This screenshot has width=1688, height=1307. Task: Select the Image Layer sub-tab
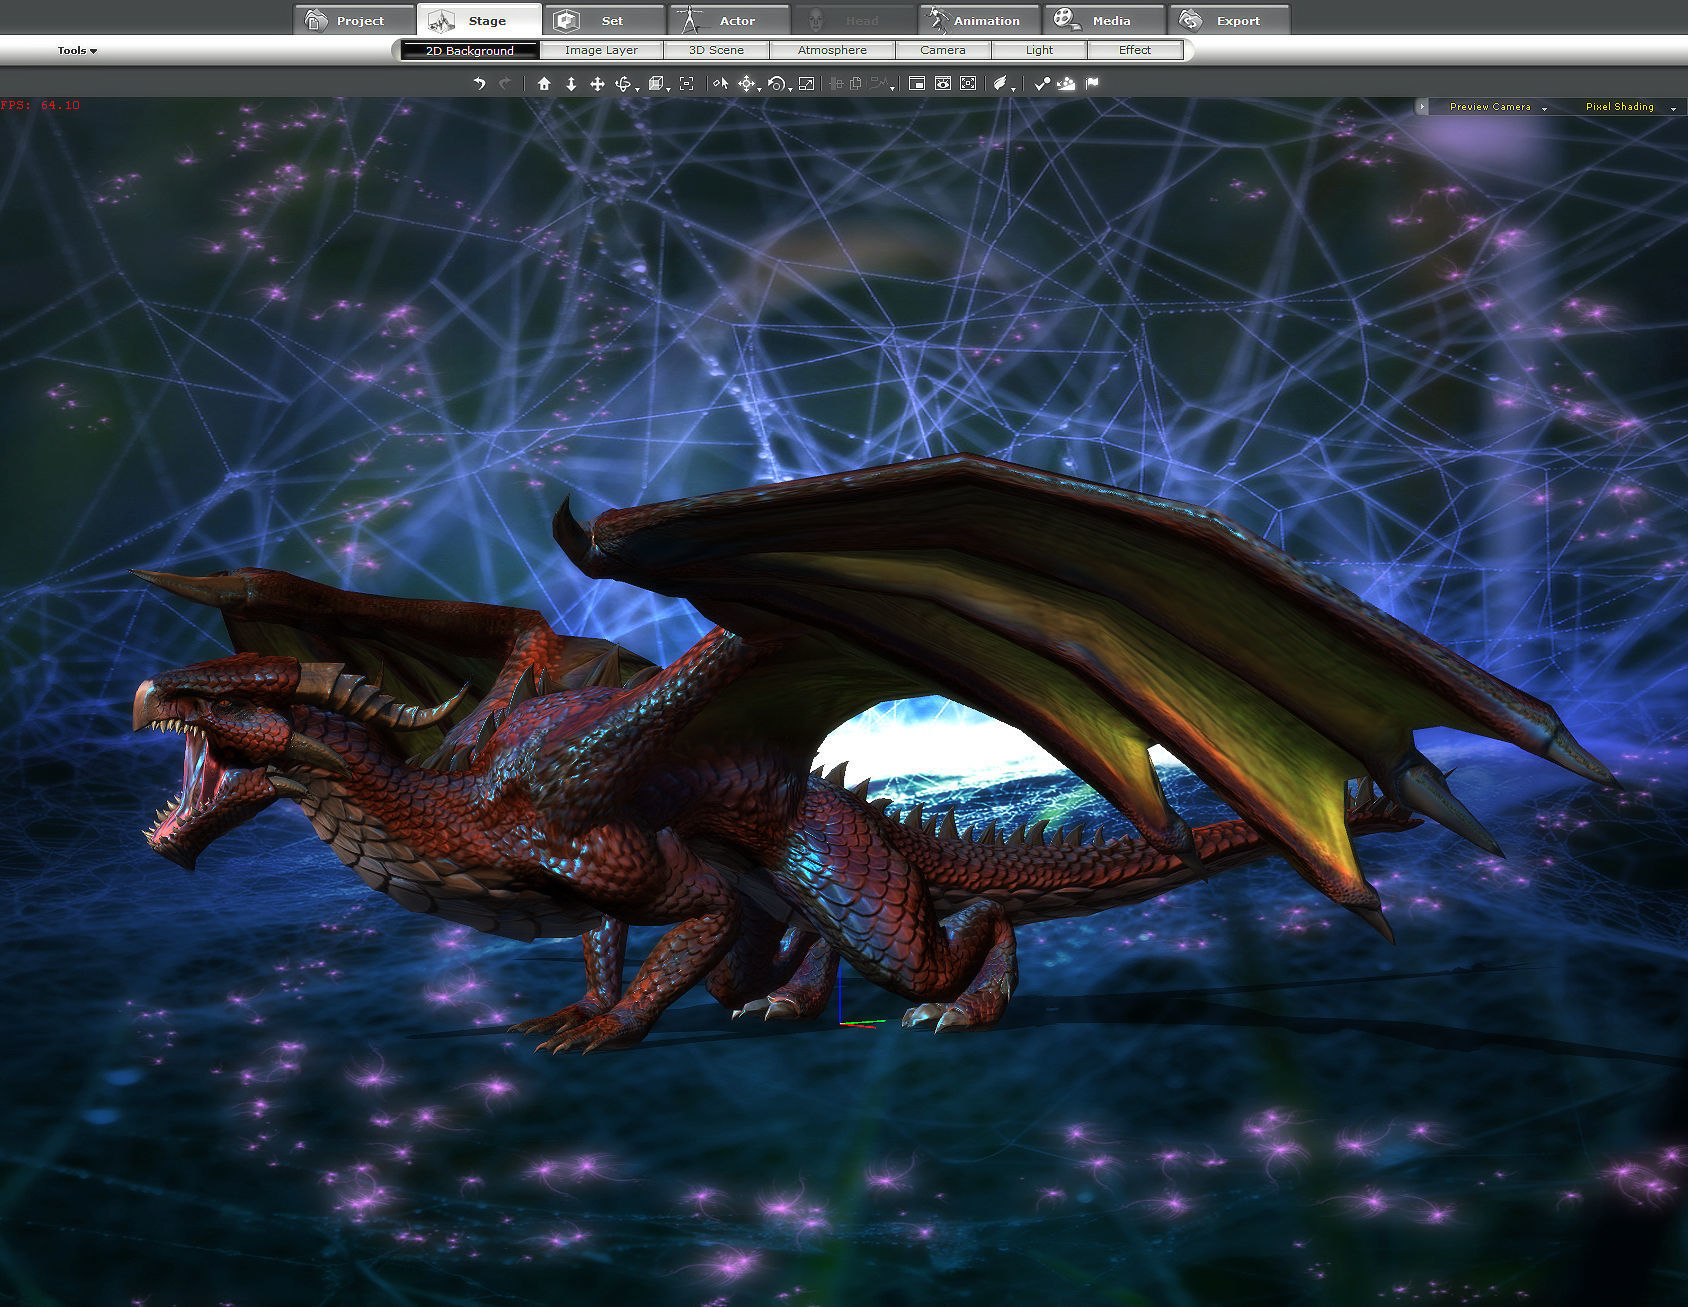point(601,50)
